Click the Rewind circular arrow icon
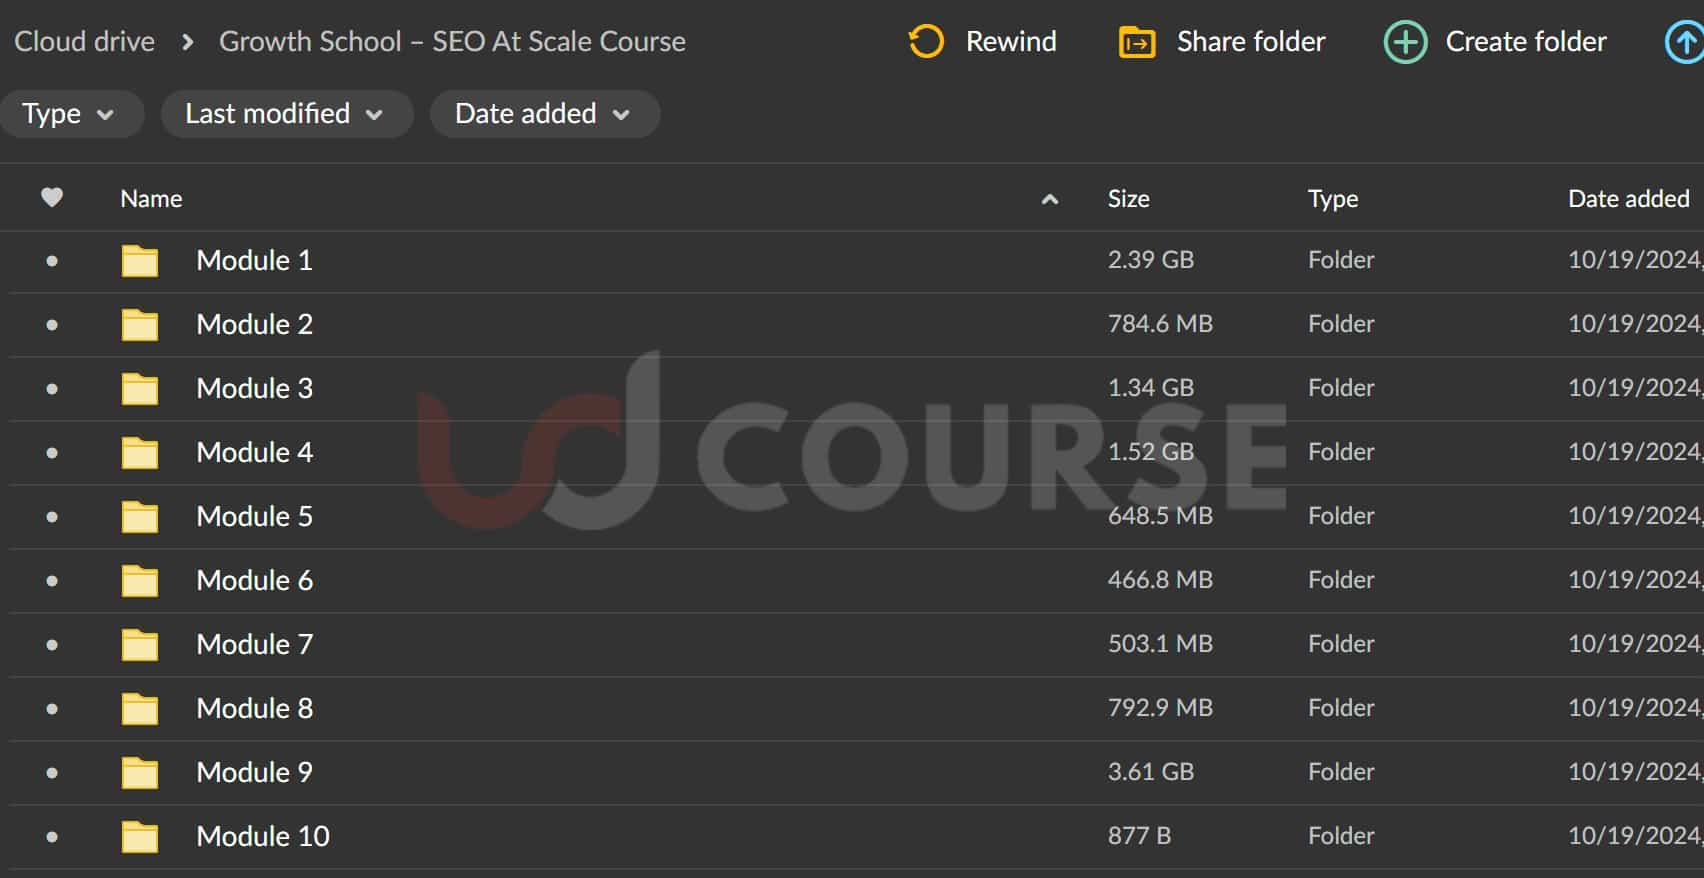The image size is (1704, 878). tap(926, 42)
